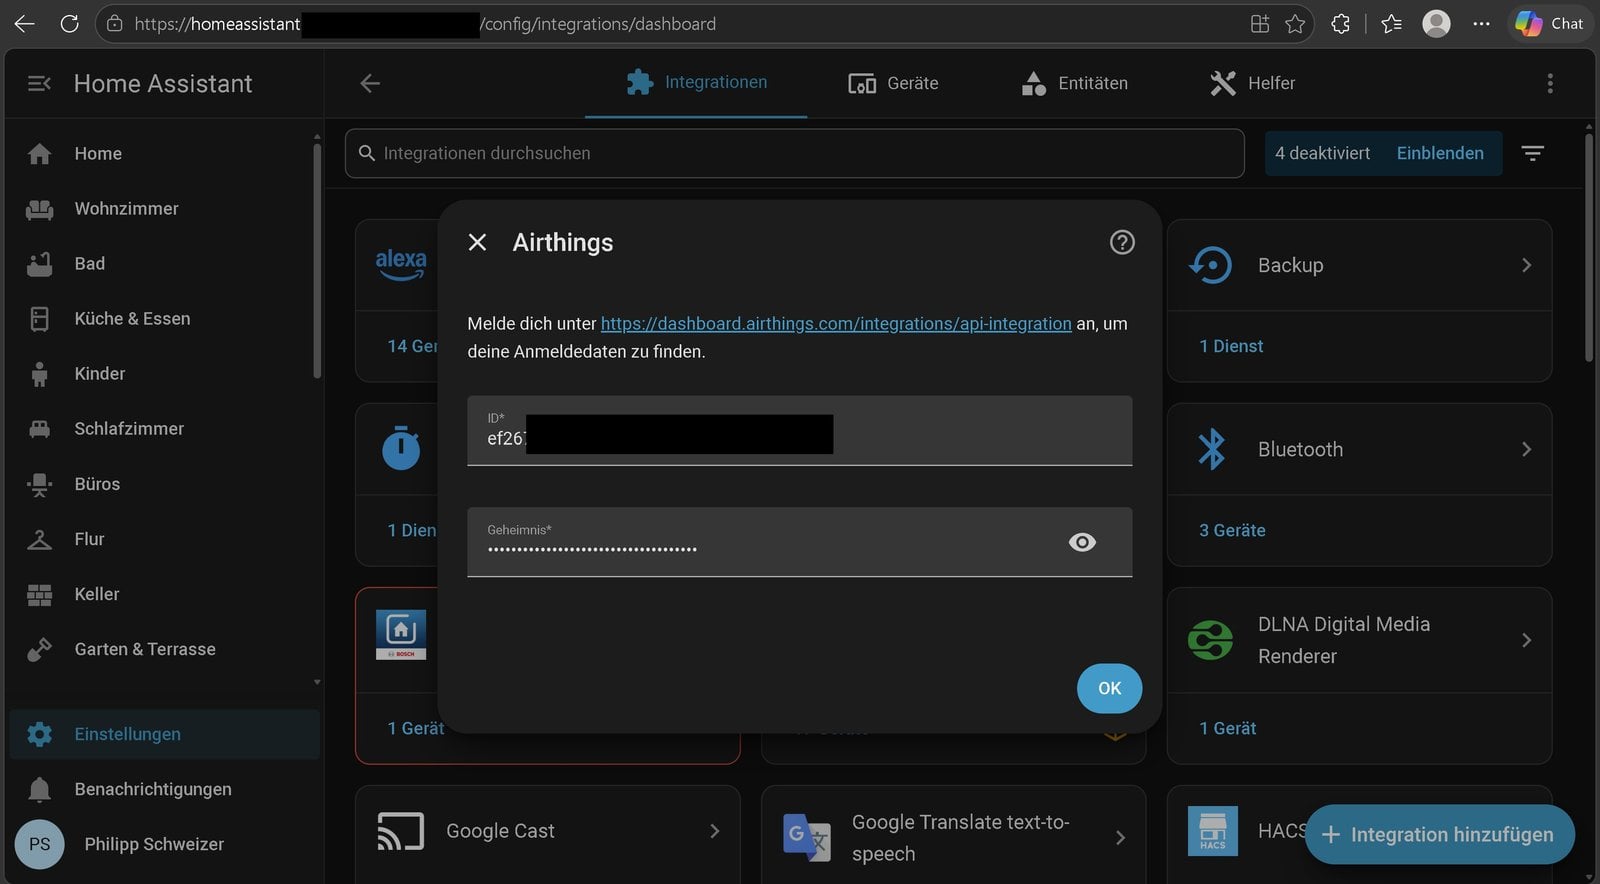Viewport: 1600px width, 884px height.
Task: Open the Bluetooth integration icon
Action: (1211, 449)
